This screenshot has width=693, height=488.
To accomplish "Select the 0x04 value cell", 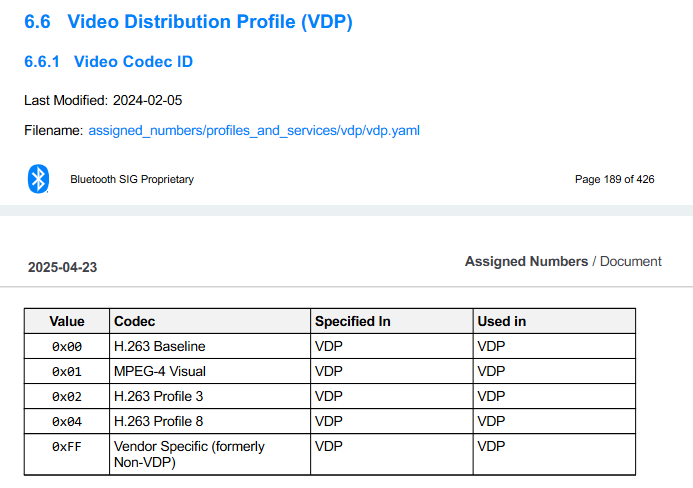I will pos(67,421).
